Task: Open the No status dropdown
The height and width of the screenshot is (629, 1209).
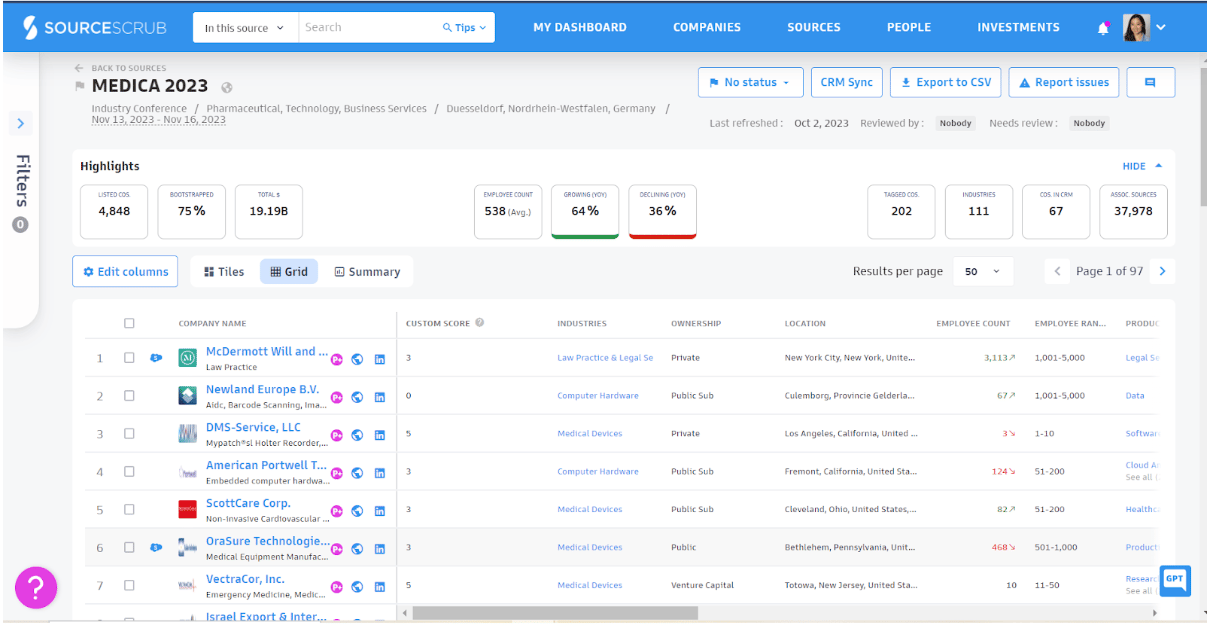Action: 749,83
